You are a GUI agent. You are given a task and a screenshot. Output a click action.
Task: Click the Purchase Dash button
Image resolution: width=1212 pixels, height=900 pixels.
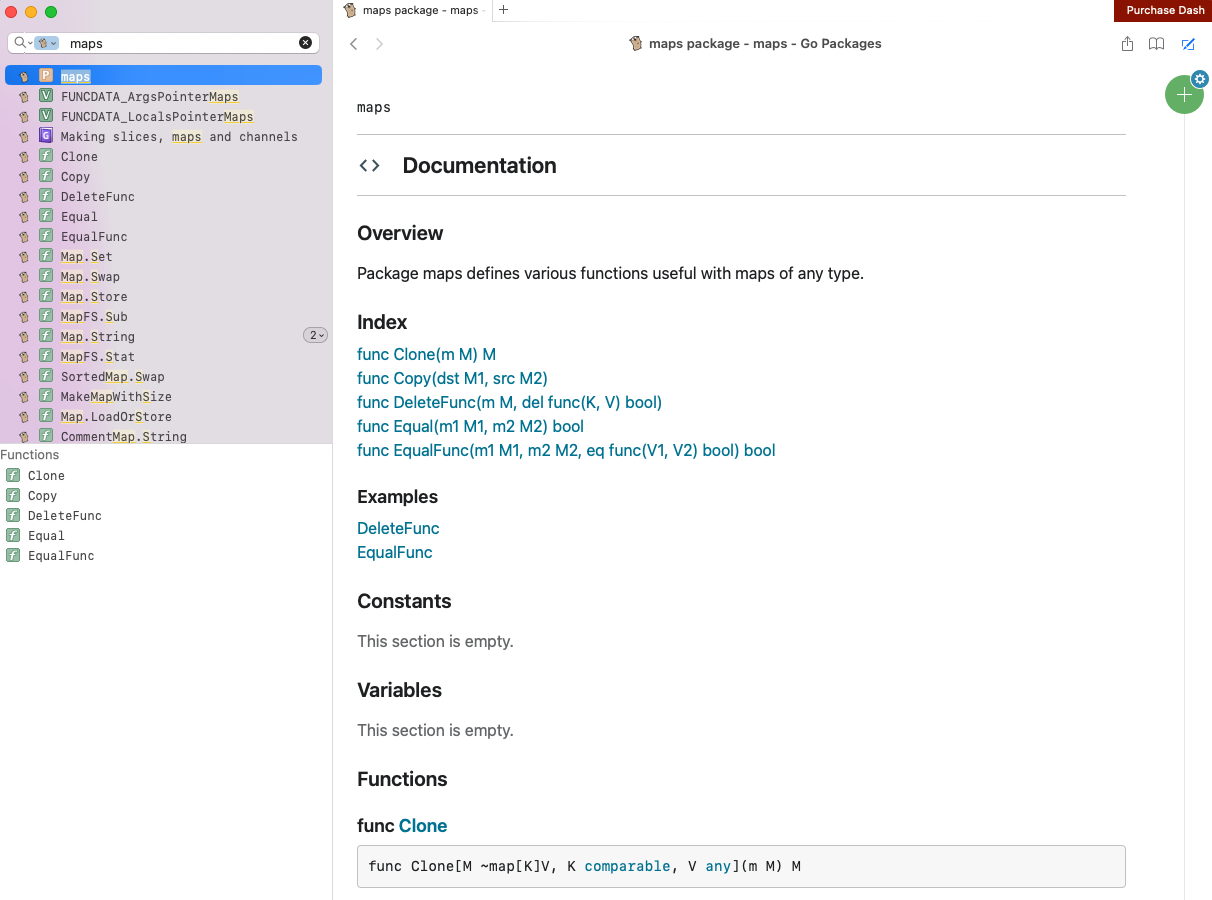point(1164,10)
